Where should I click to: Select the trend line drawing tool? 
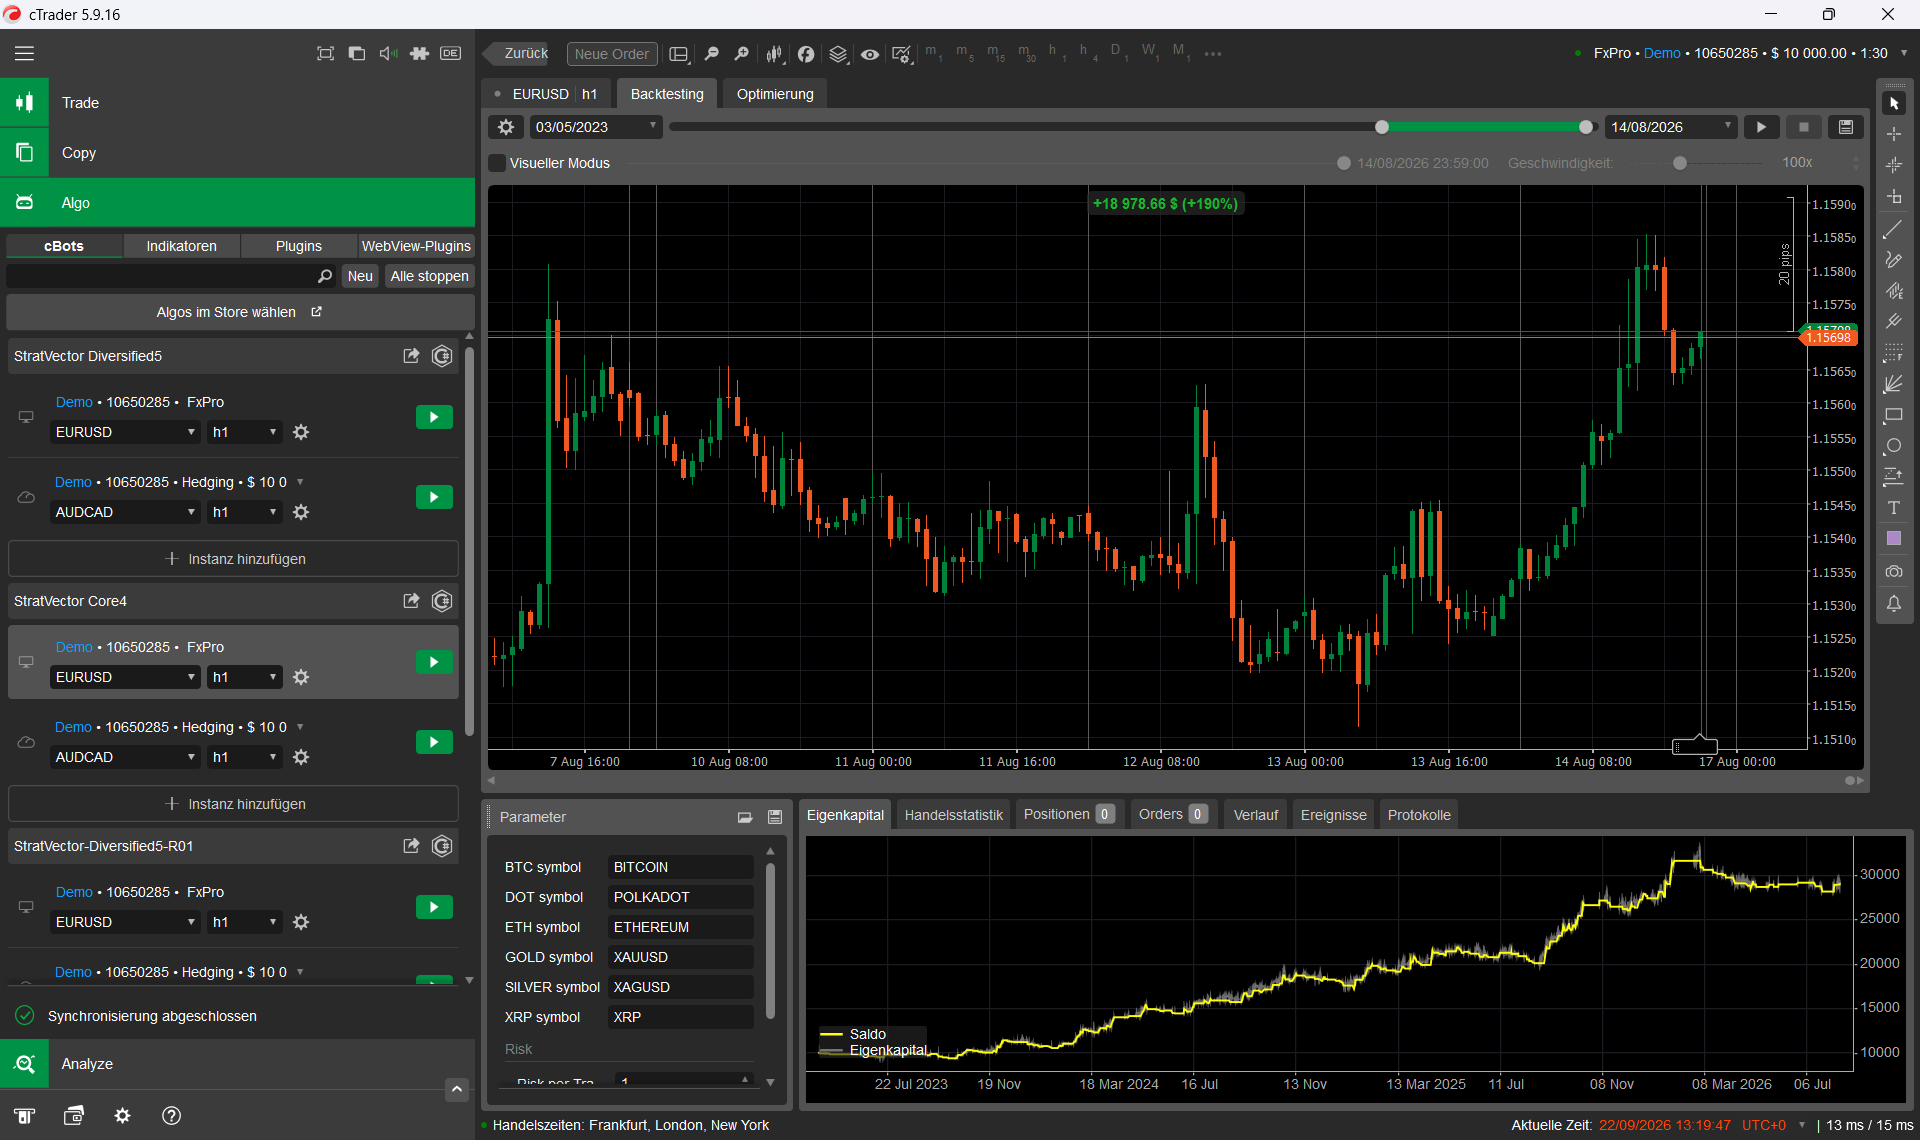pos(1894,229)
